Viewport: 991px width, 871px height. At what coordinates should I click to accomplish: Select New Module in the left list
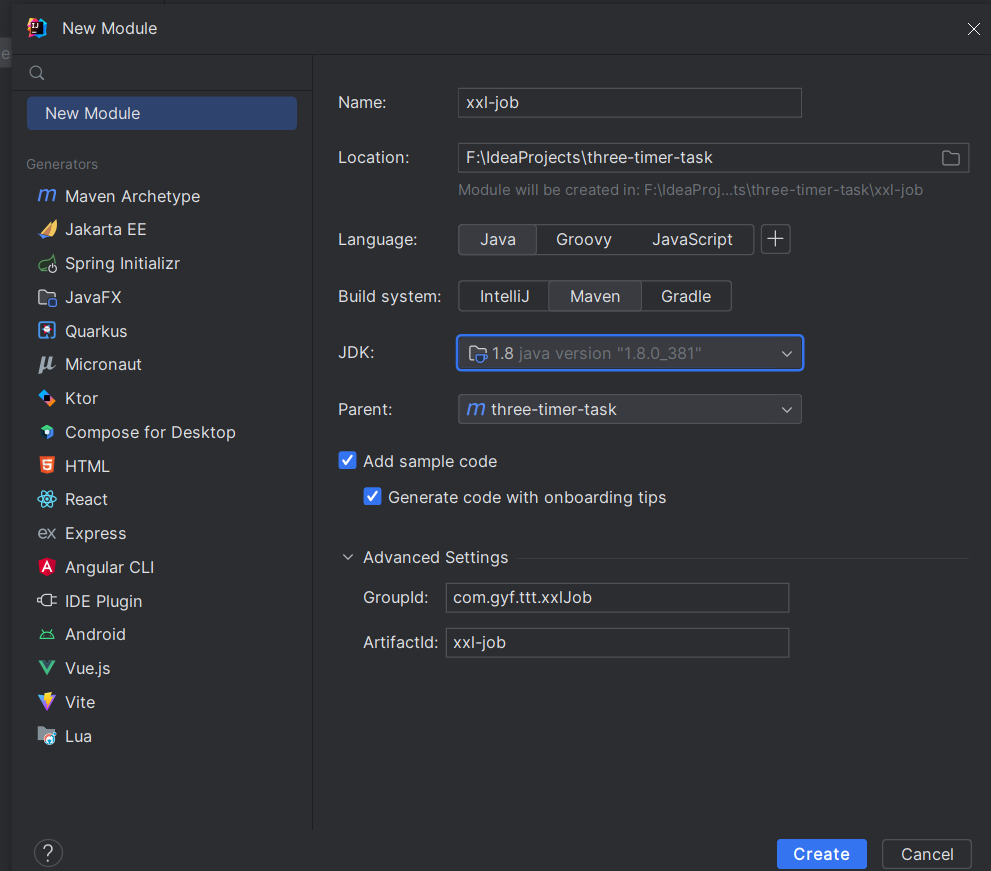click(x=162, y=113)
